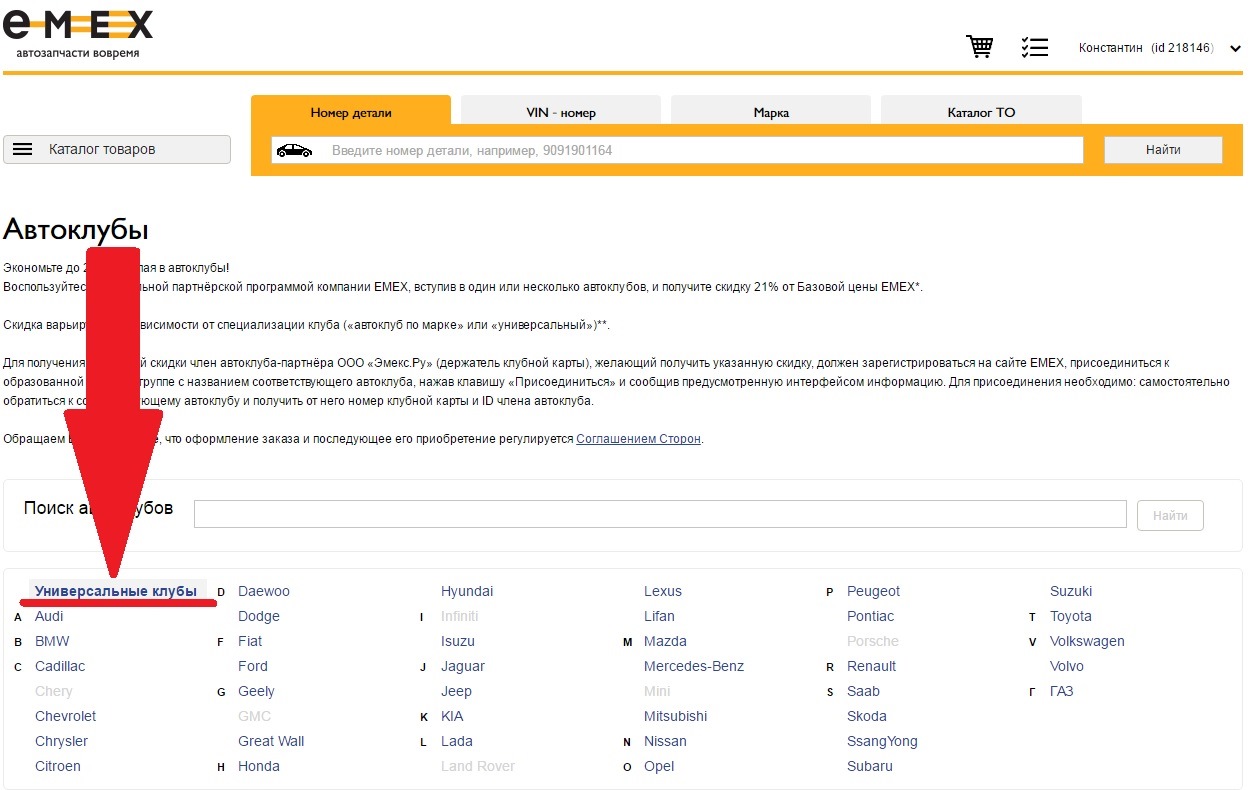Select the Great Wall club
Image resolution: width=1259 pixels, height=790 pixels.
click(x=271, y=741)
